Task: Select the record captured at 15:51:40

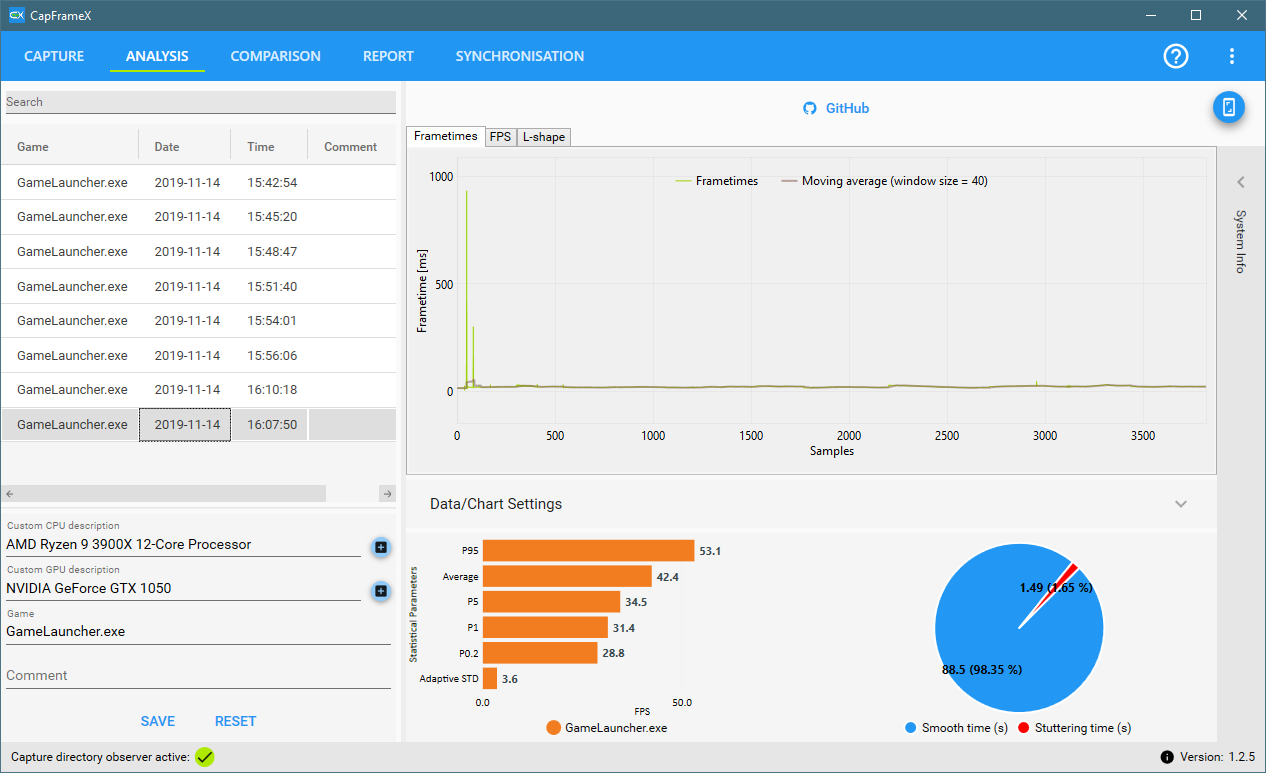Action: tap(199, 286)
